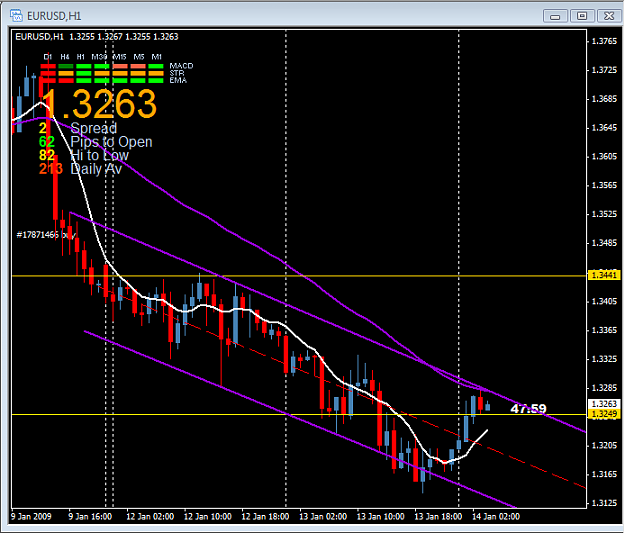Select the large orange 1.3263 price display

pyautogui.click(x=100, y=104)
